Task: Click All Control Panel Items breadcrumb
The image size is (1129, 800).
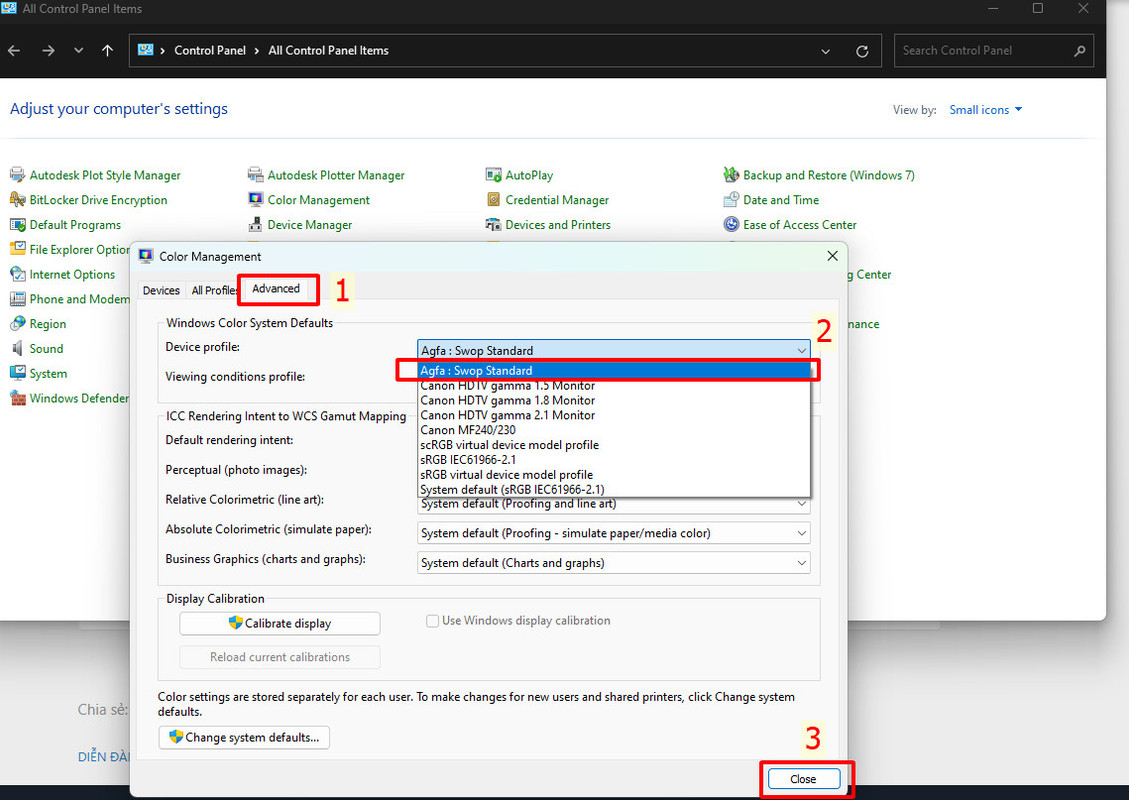Action: 328,50
